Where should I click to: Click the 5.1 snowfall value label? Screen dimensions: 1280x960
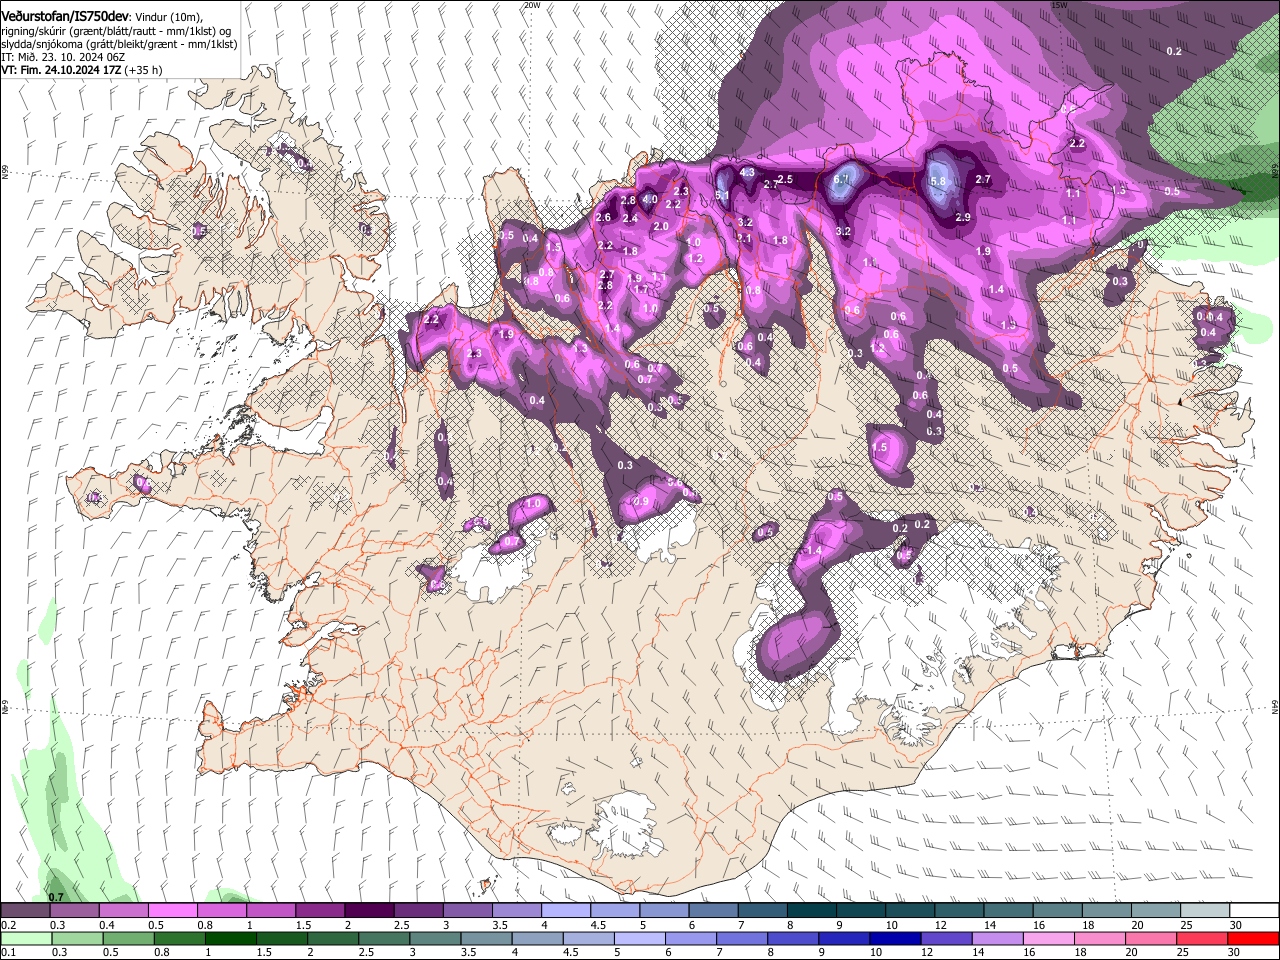click(x=723, y=196)
